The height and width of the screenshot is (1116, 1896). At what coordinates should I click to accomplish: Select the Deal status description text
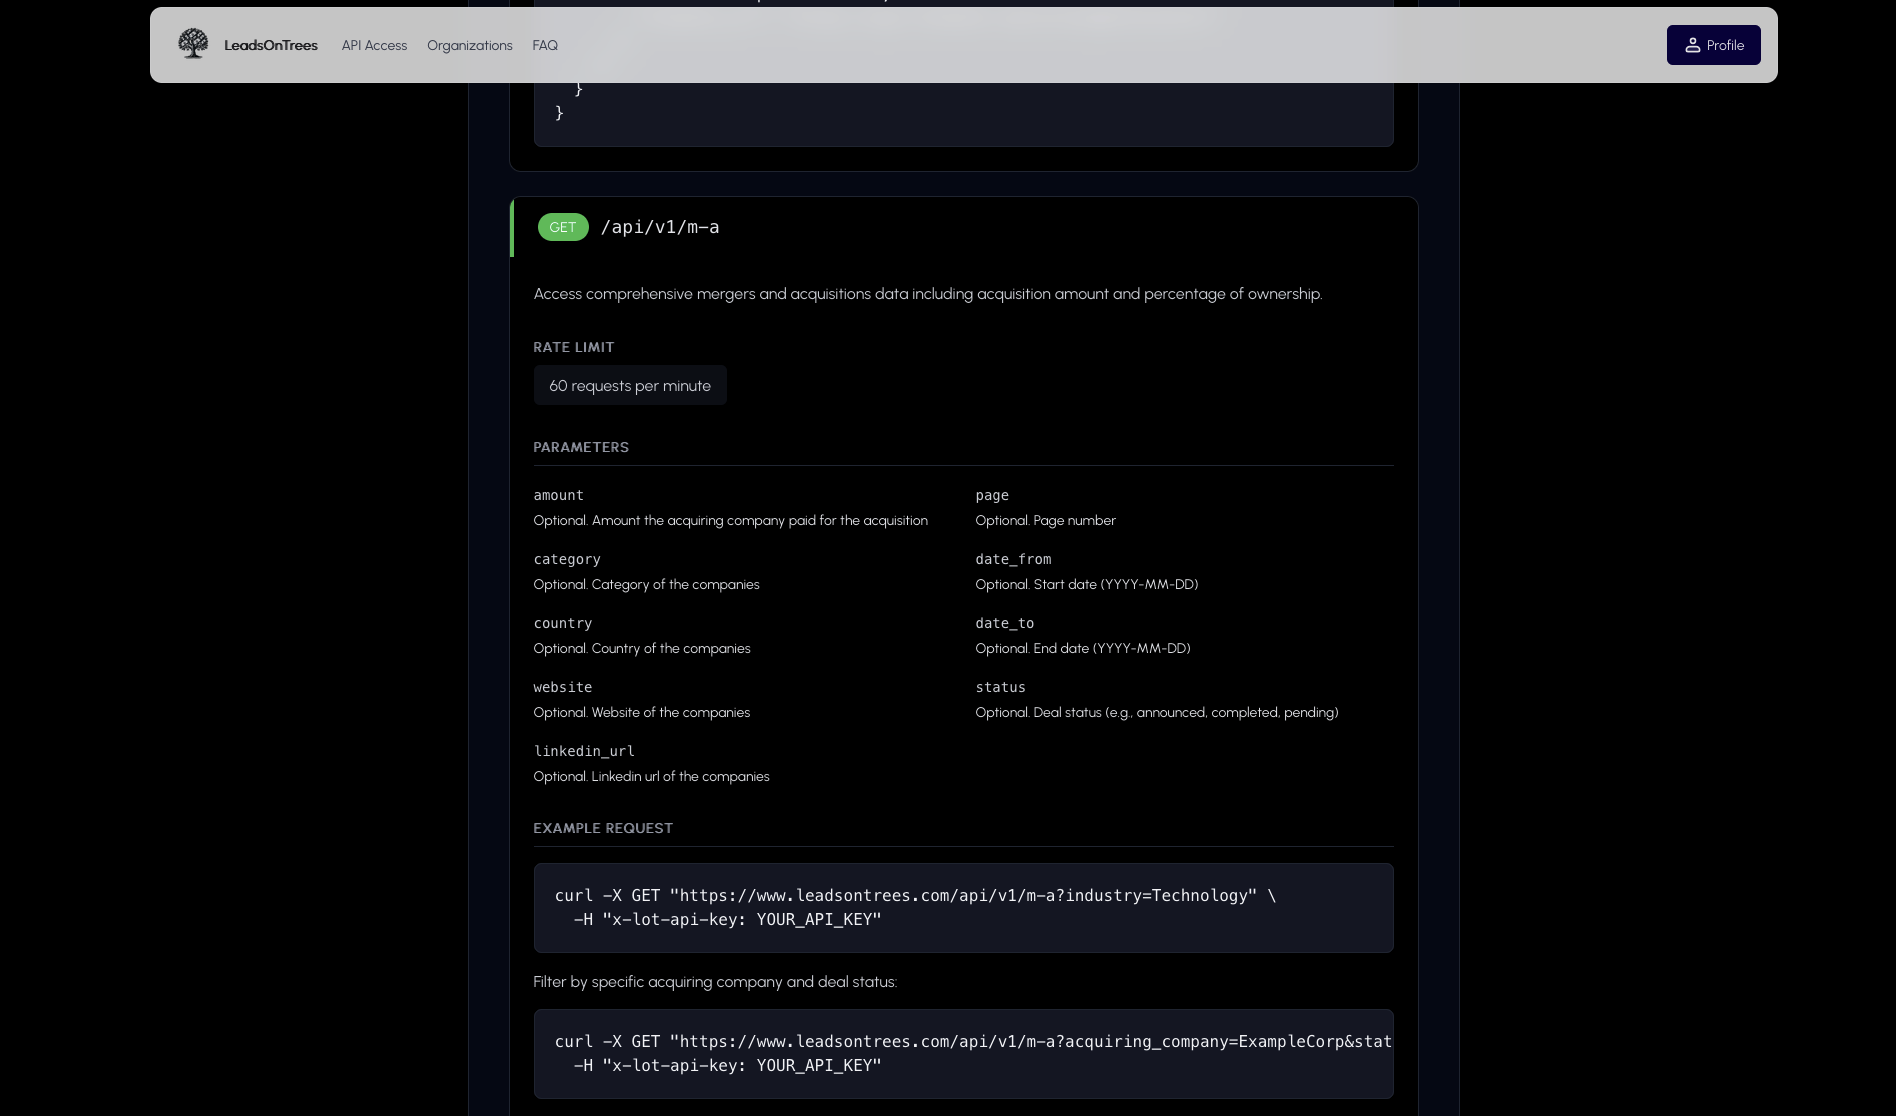(1157, 712)
